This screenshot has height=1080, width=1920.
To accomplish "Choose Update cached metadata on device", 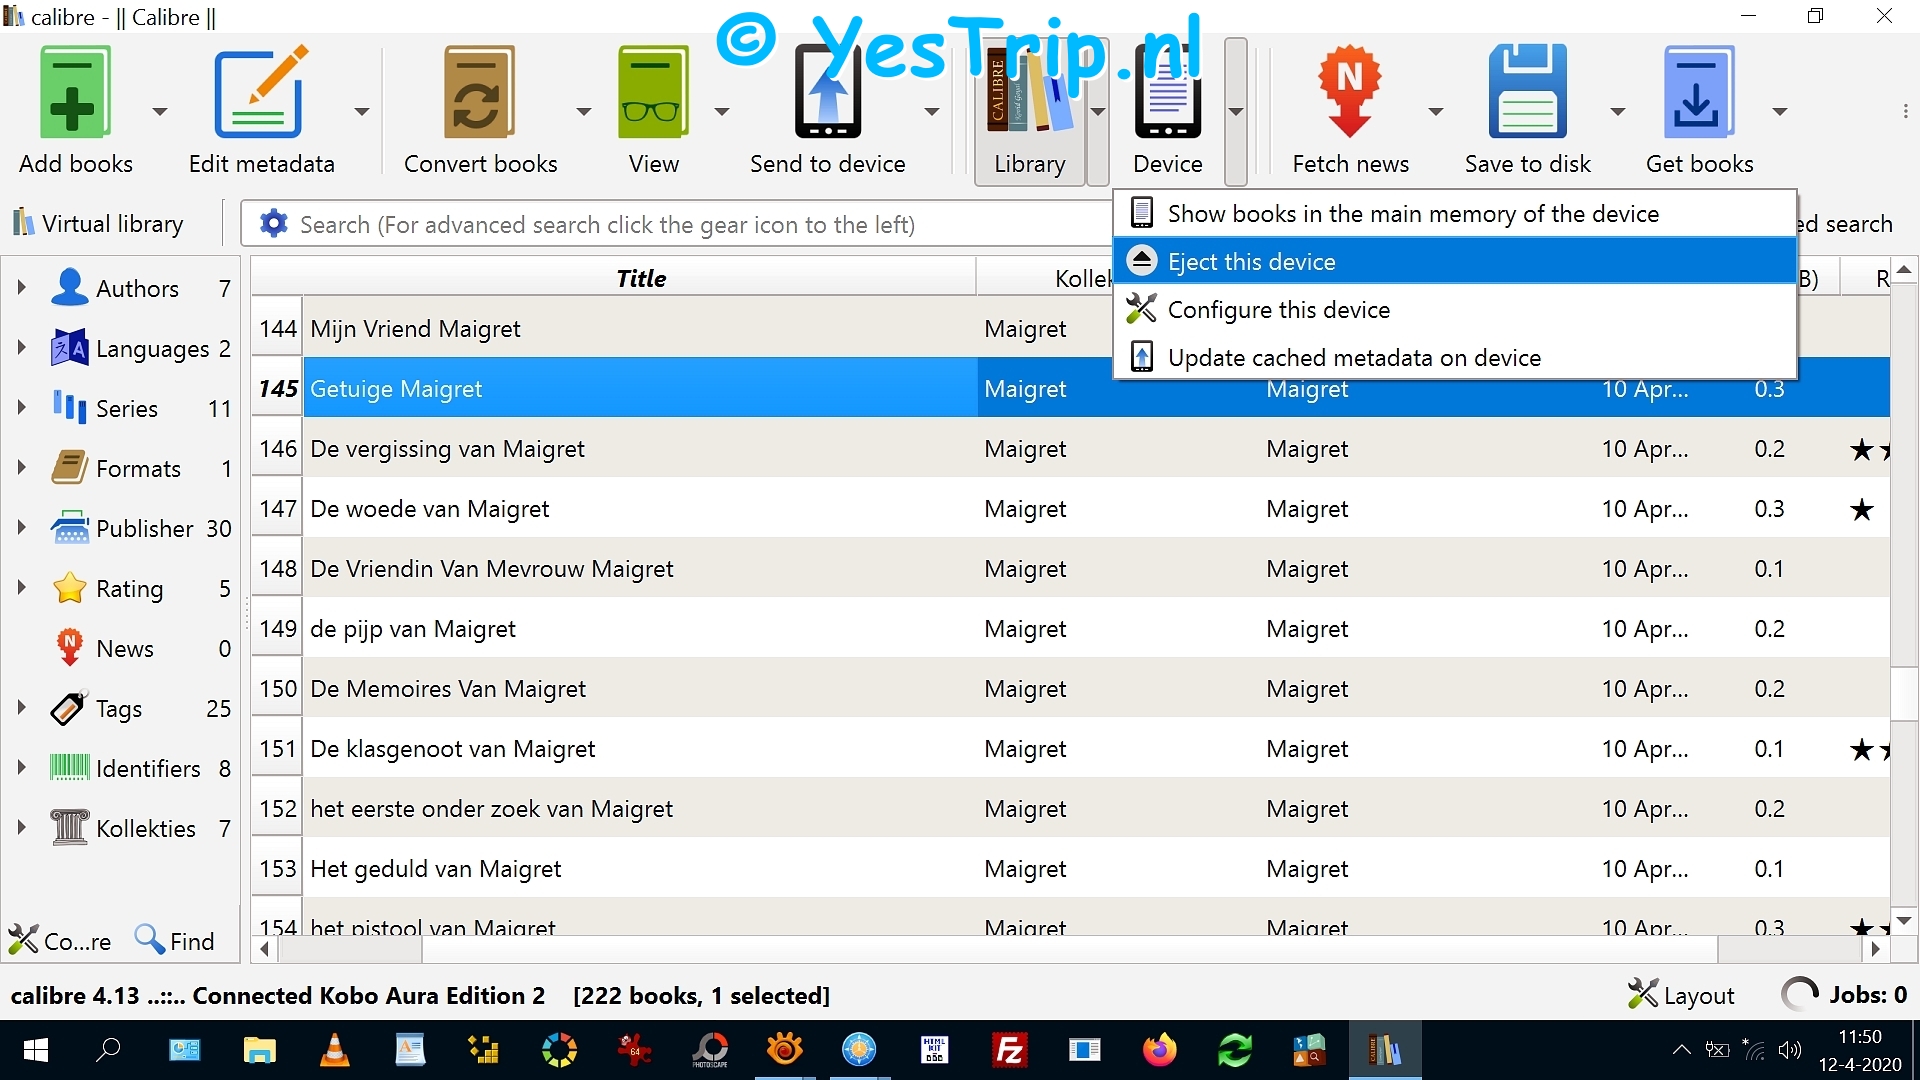I will 1353,358.
